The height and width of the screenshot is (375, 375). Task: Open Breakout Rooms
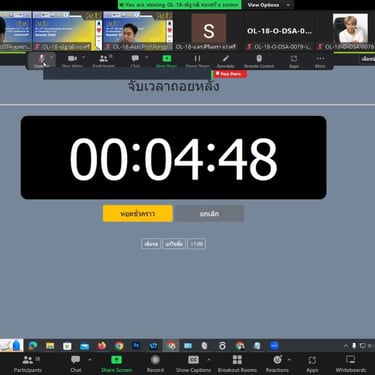coord(237,364)
